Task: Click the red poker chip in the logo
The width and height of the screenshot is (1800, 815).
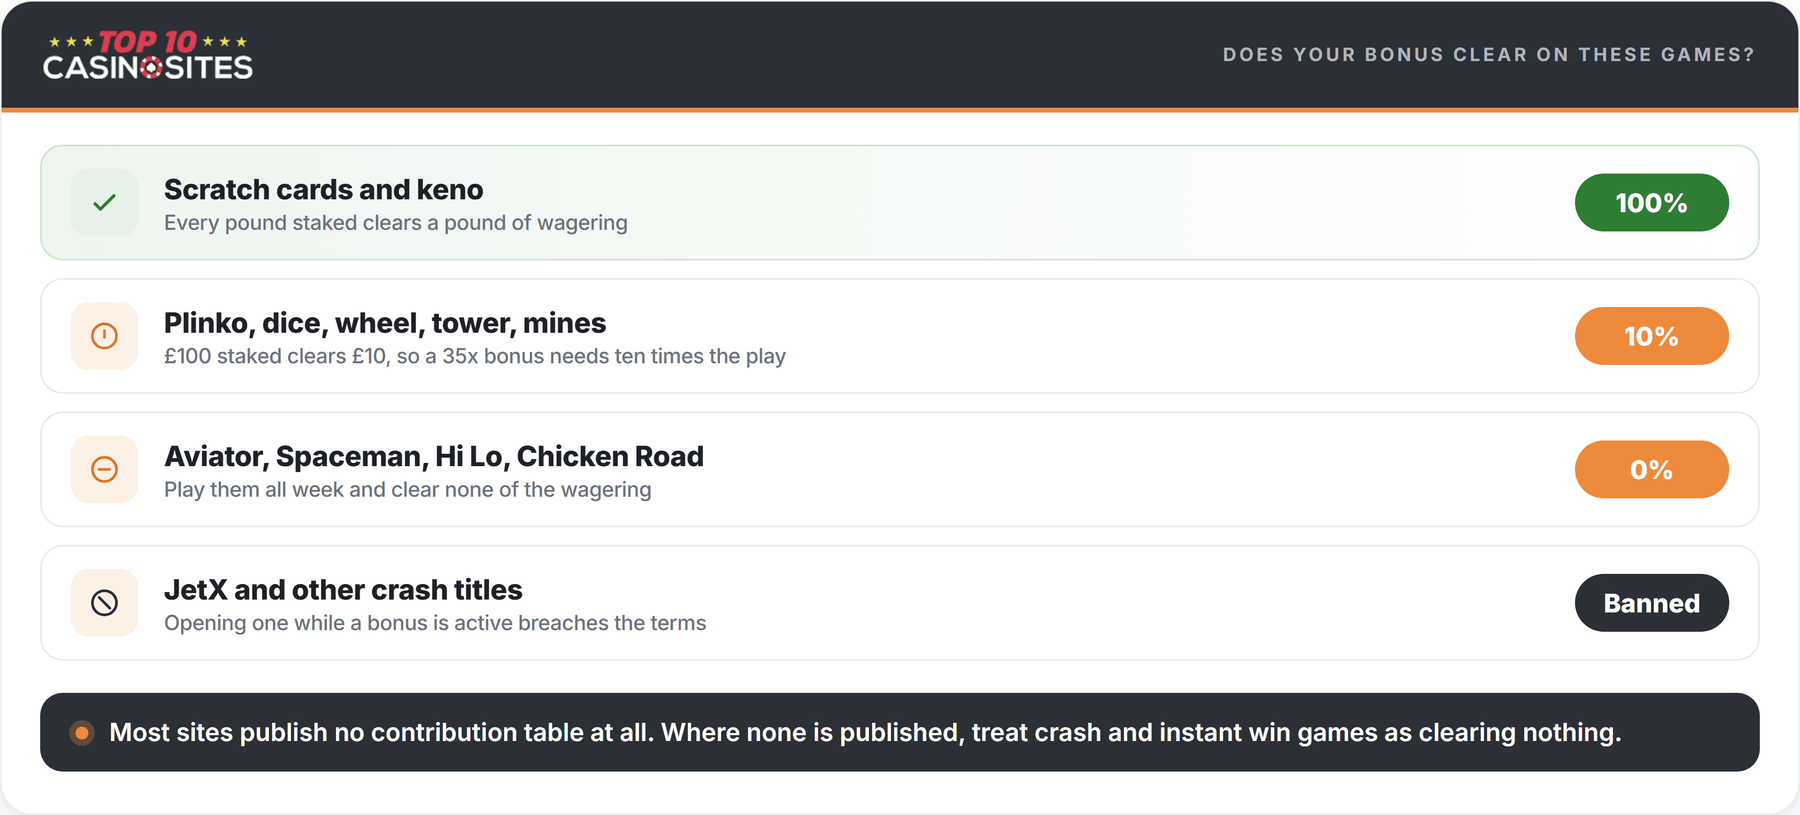Action: pos(151,68)
